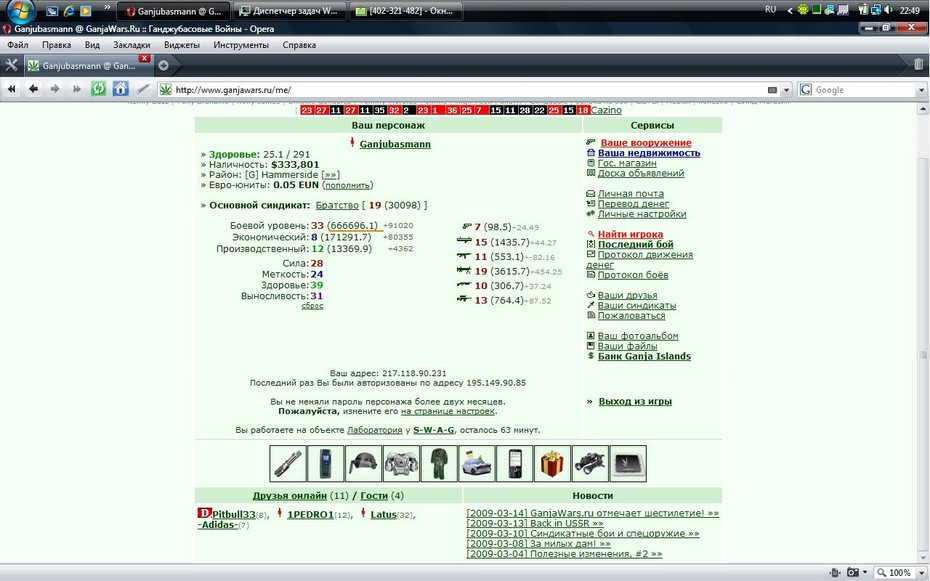The height and width of the screenshot is (581, 930).
Task: Open news item Back in USSR
Action: click(x=535, y=523)
